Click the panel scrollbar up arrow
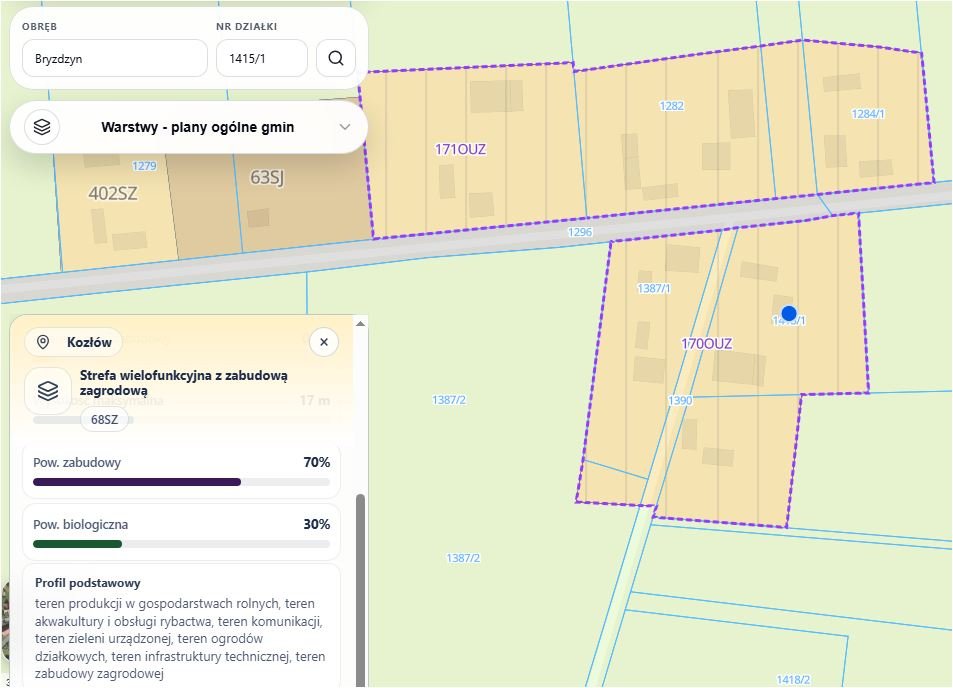Screen dimensions: 953x688 [360, 323]
